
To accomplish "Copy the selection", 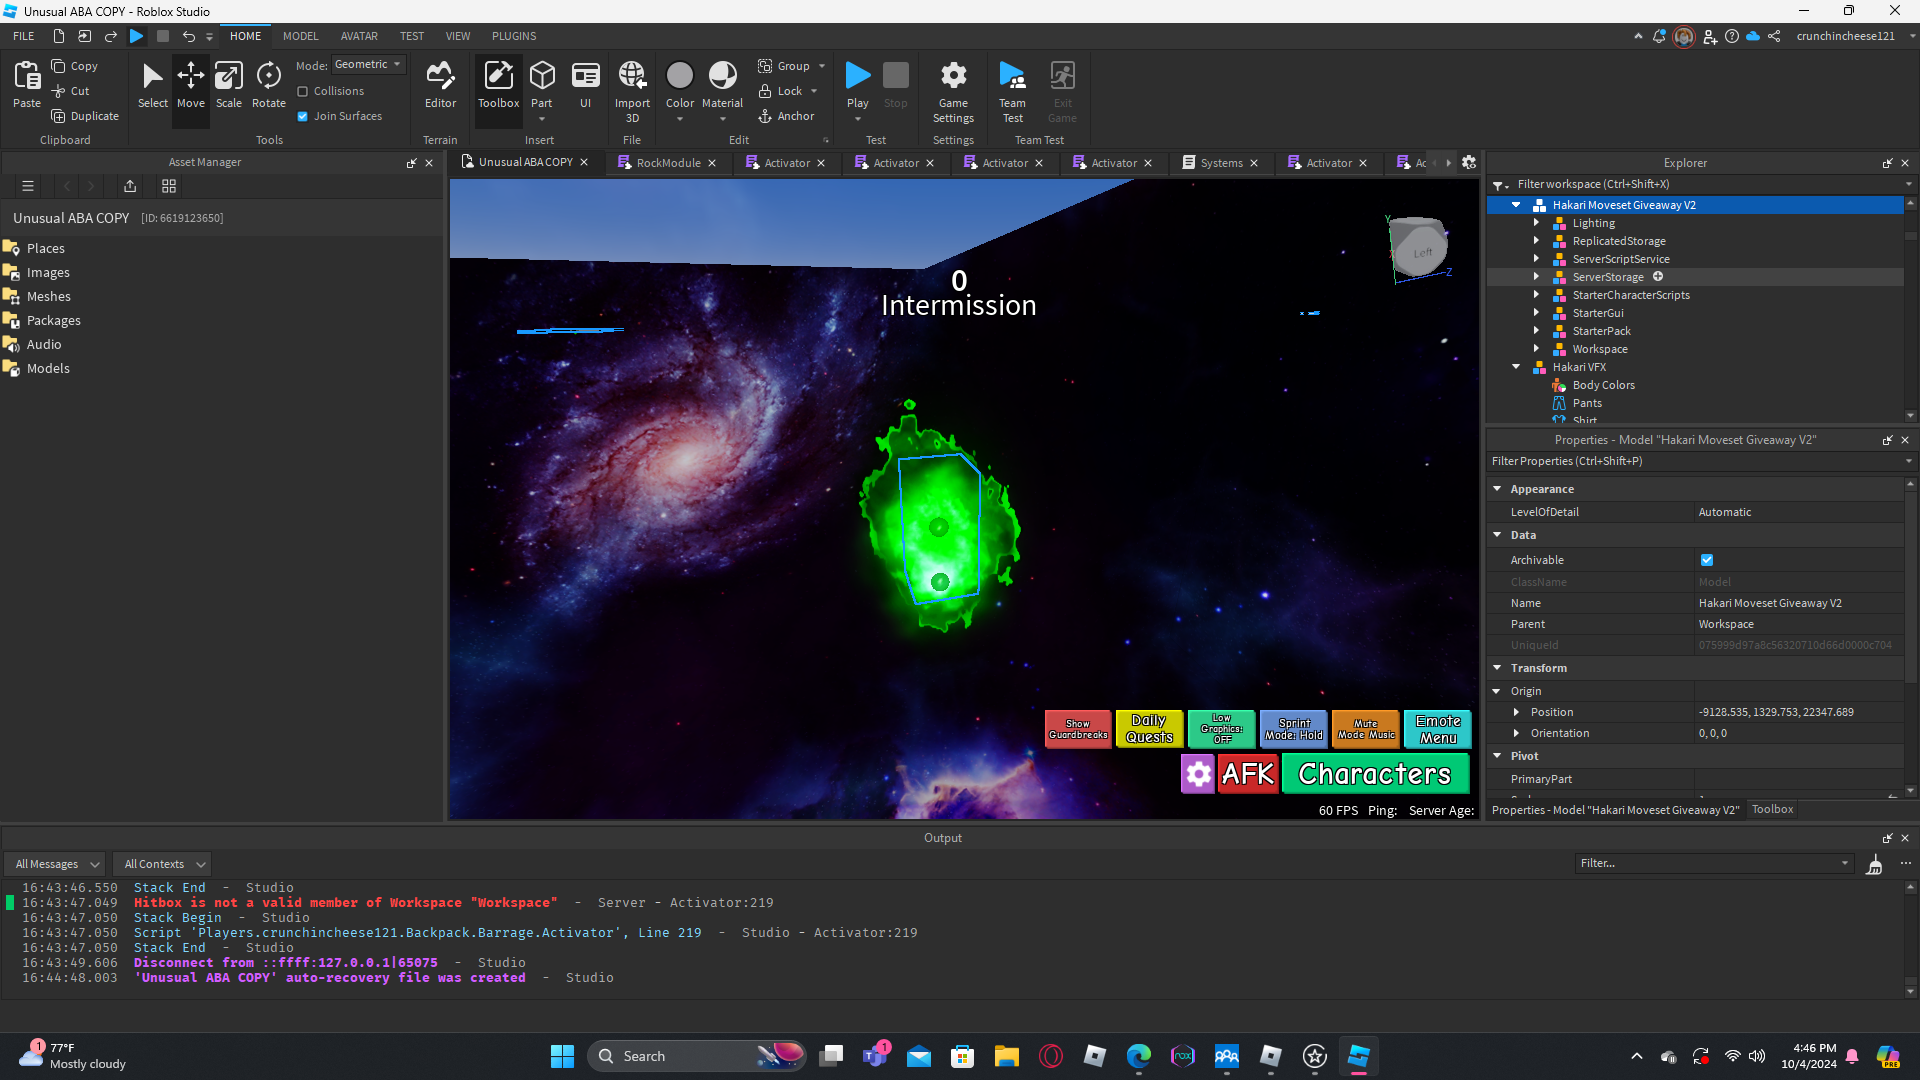I will point(75,66).
